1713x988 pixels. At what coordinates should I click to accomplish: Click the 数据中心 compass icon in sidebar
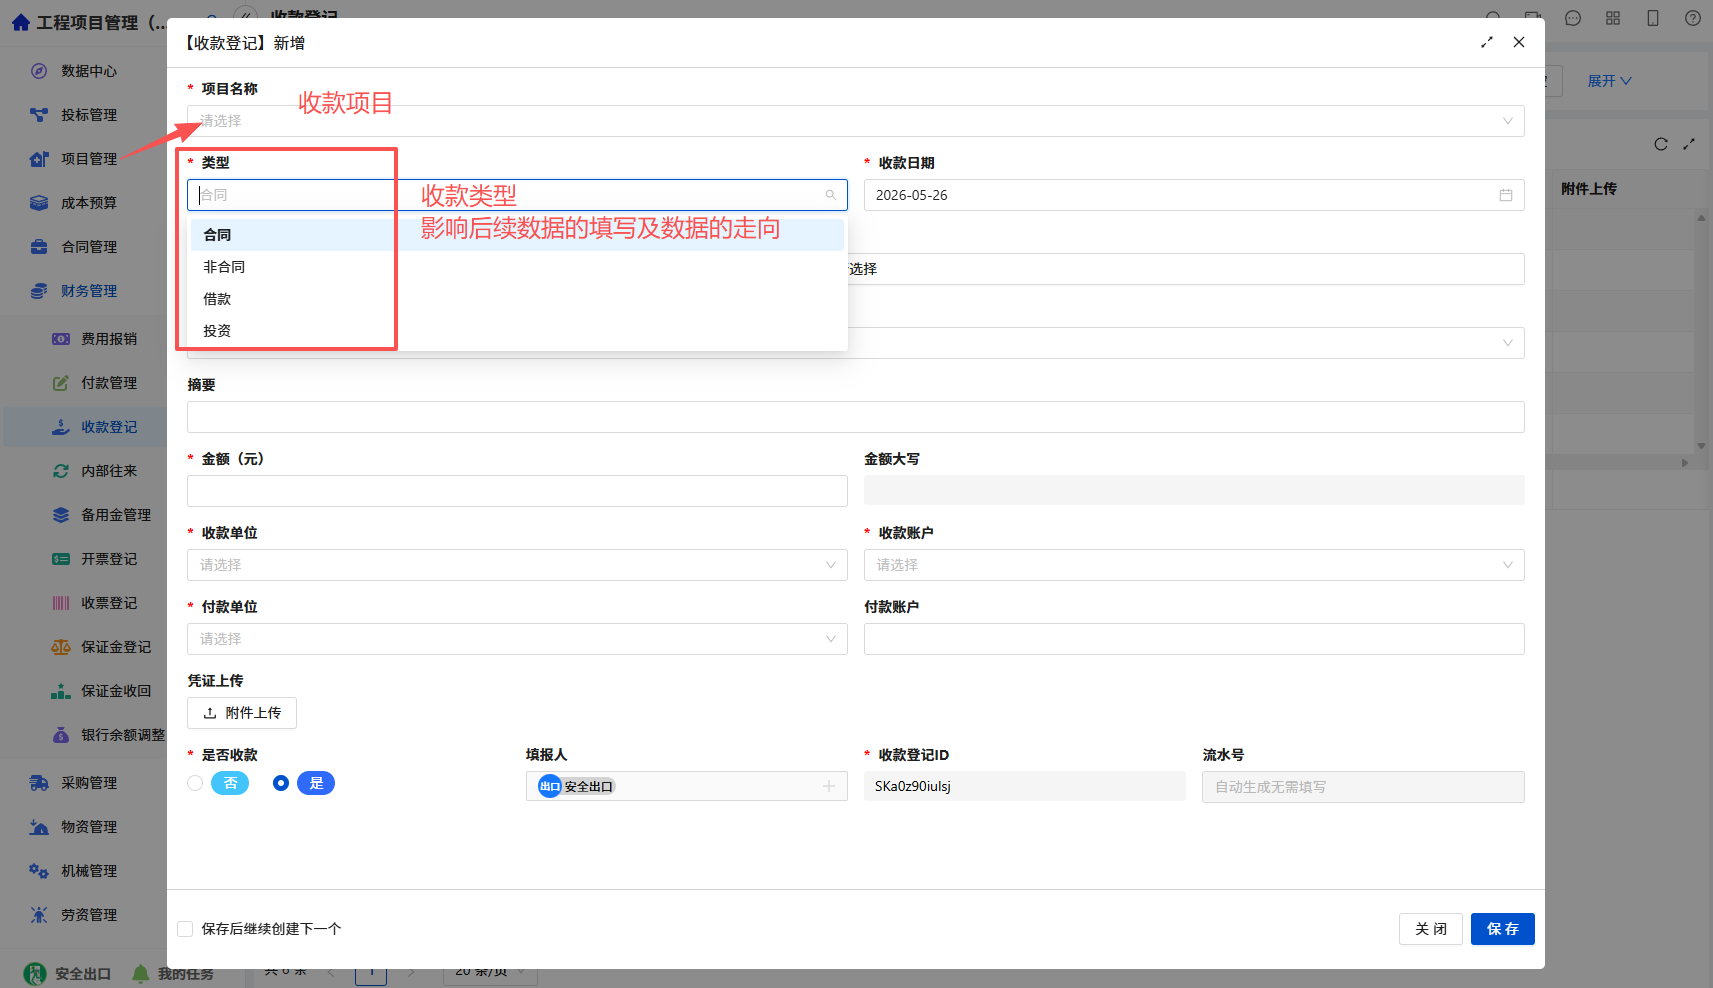(x=39, y=71)
